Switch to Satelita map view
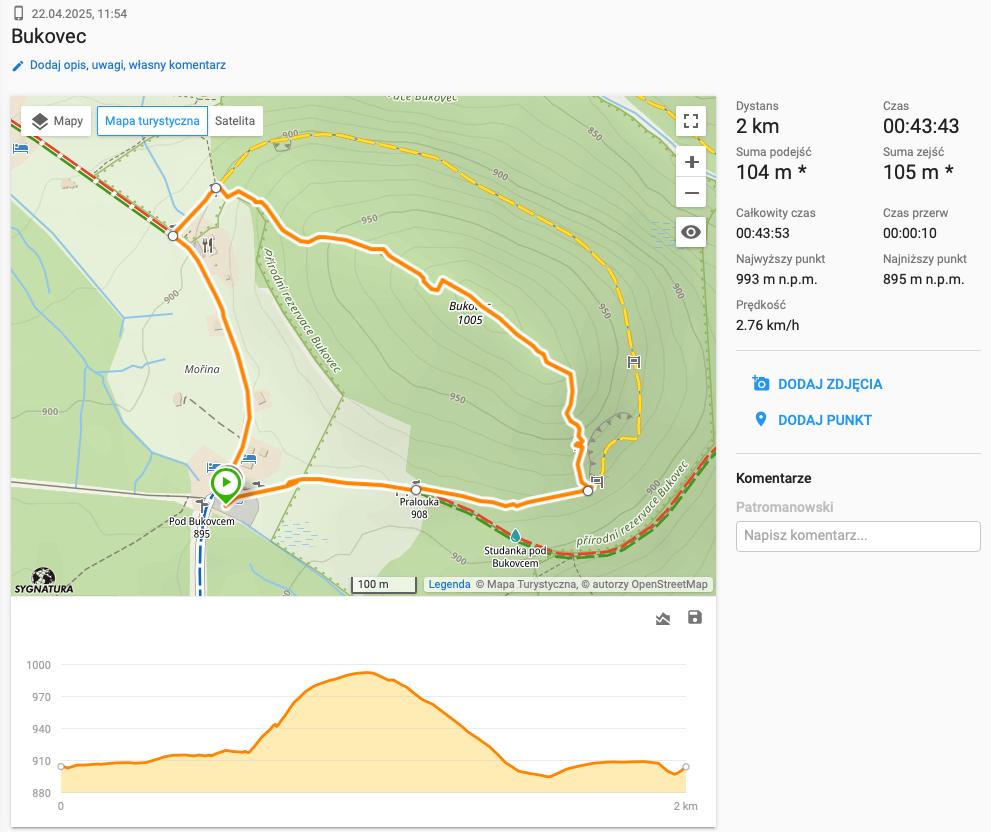Image resolution: width=991 pixels, height=832 pixels. point(236,121)
